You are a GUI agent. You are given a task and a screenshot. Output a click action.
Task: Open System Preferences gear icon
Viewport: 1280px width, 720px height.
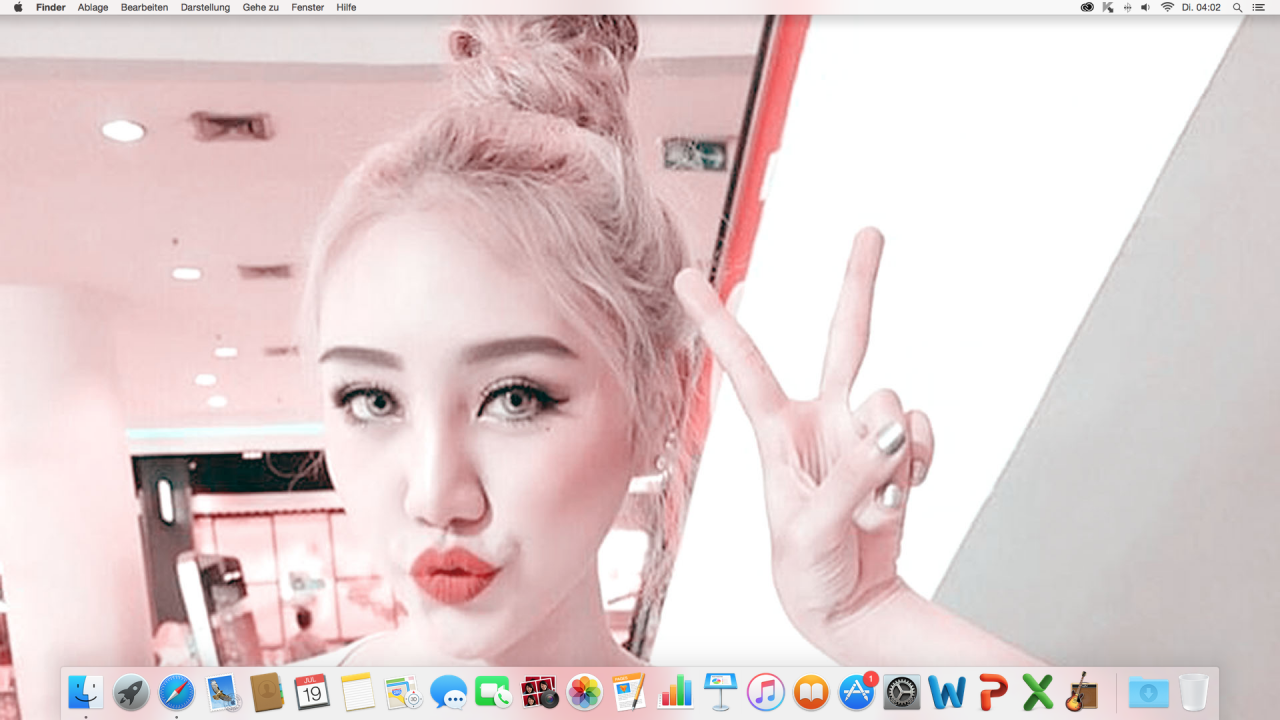click(902, 692)
